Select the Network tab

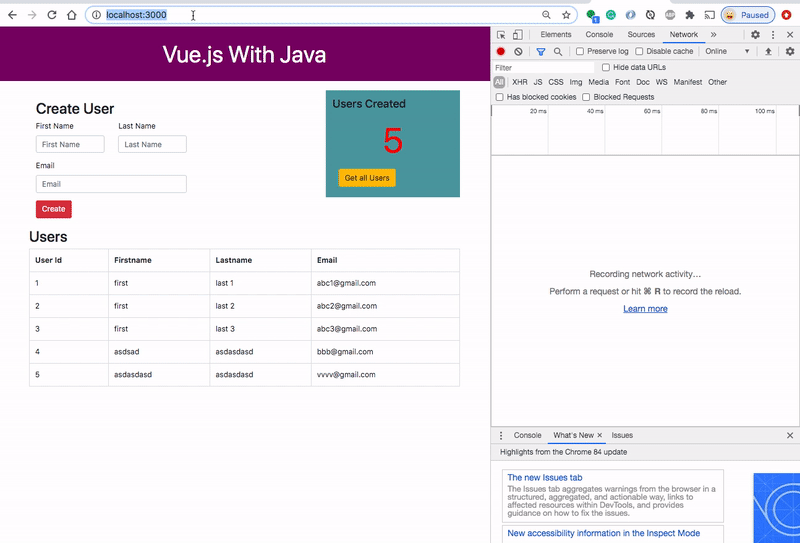click(684, 35)
